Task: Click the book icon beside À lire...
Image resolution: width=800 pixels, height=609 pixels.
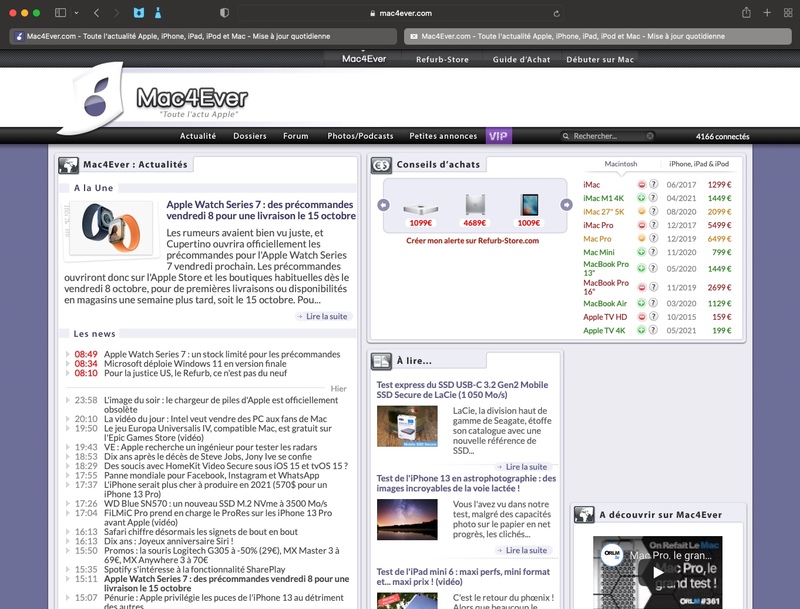Action: (x=381, y=361)
